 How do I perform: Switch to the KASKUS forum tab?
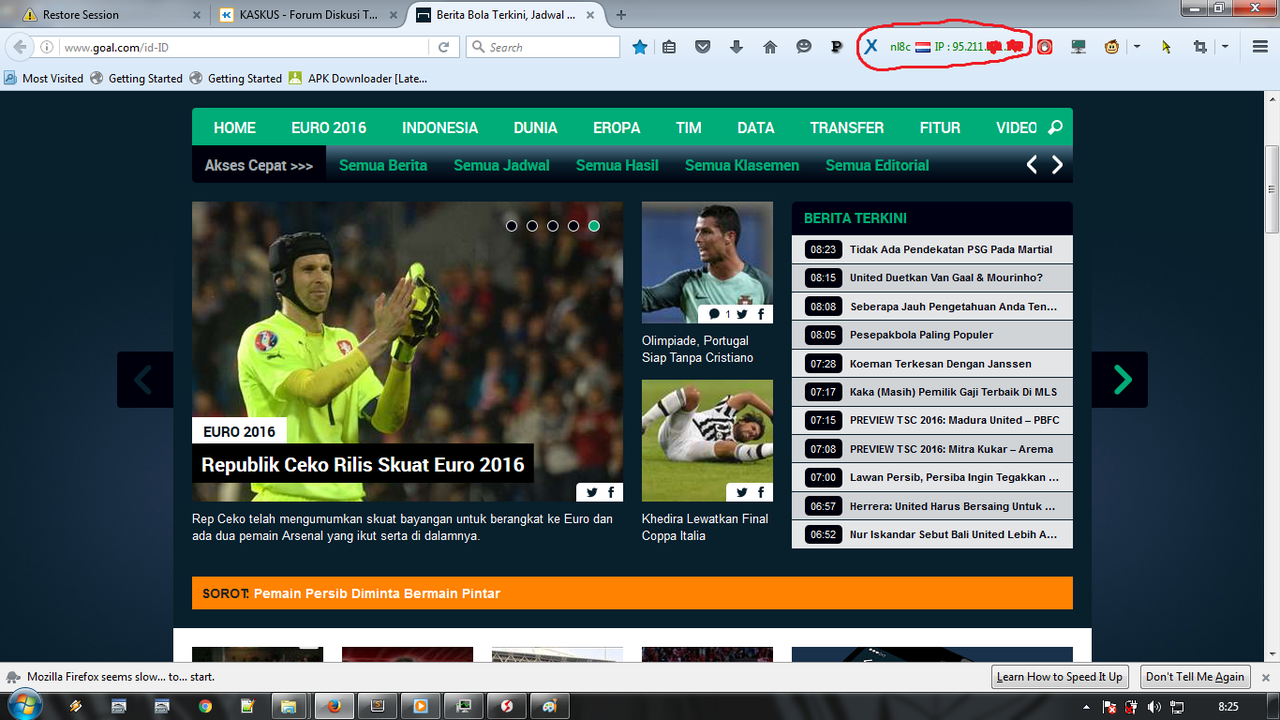coord(310,15)
